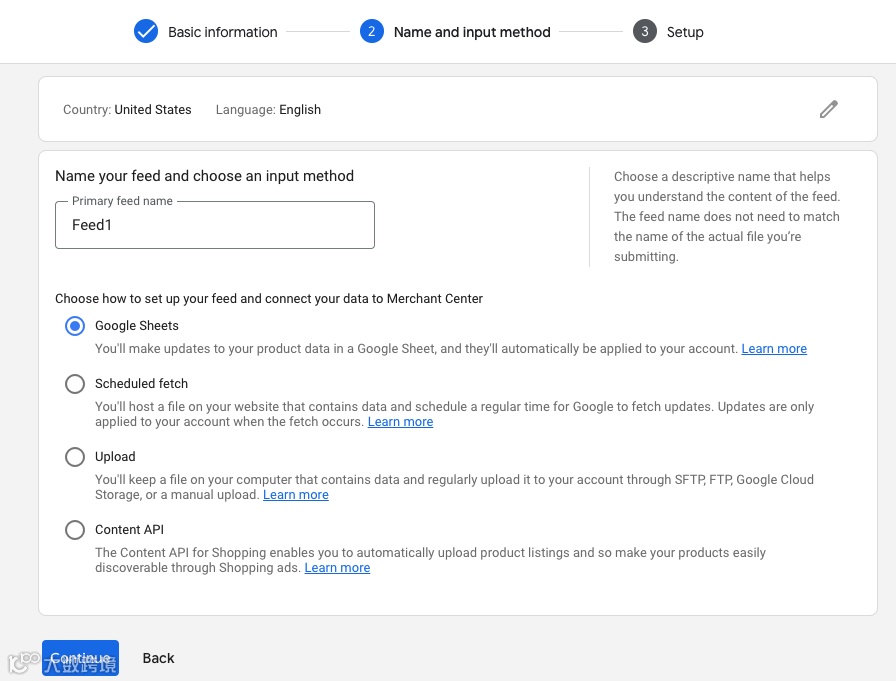Go to Basic information step
Viewport: 896px width, 681px height.
coord(222,32)
